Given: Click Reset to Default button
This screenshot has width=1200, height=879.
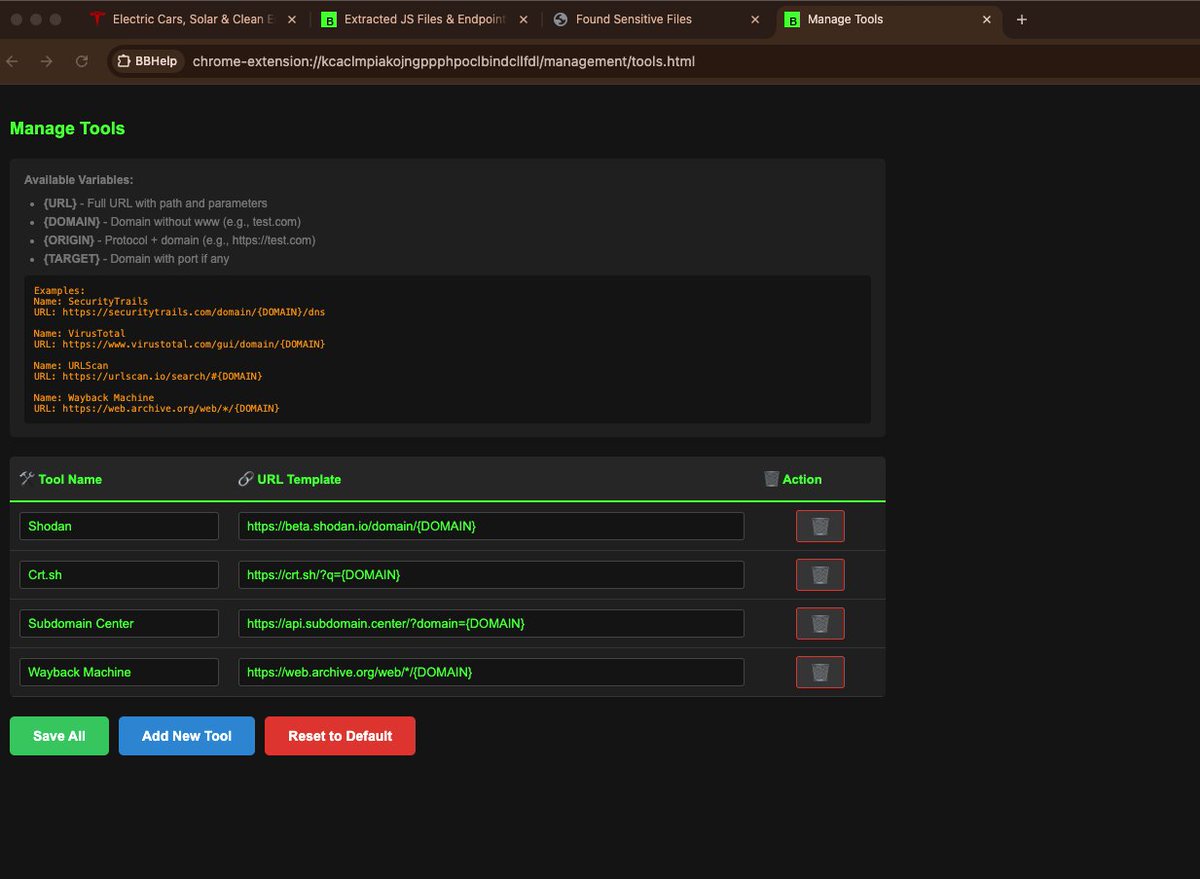Looking at the screenshot, I should (x=340, y=736).
